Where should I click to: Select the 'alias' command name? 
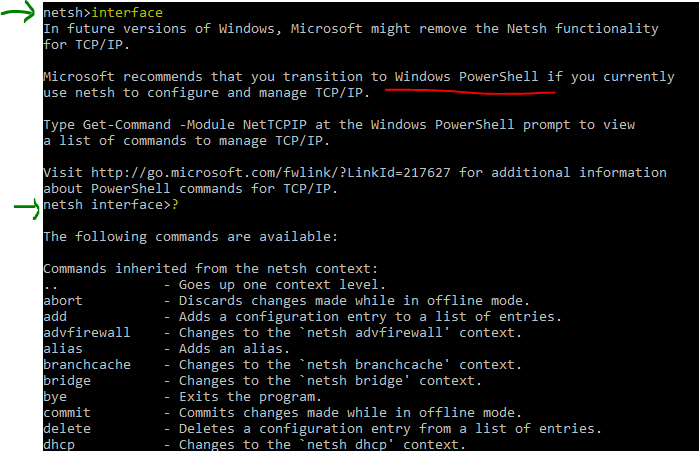pyautogui.click(x=63, y=348)
